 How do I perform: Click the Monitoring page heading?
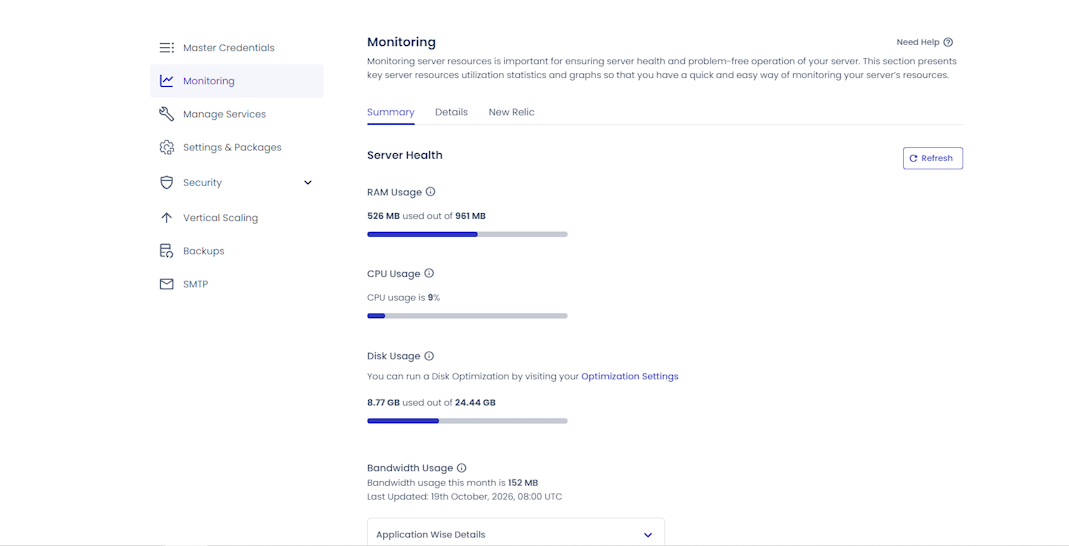point(401,42)
